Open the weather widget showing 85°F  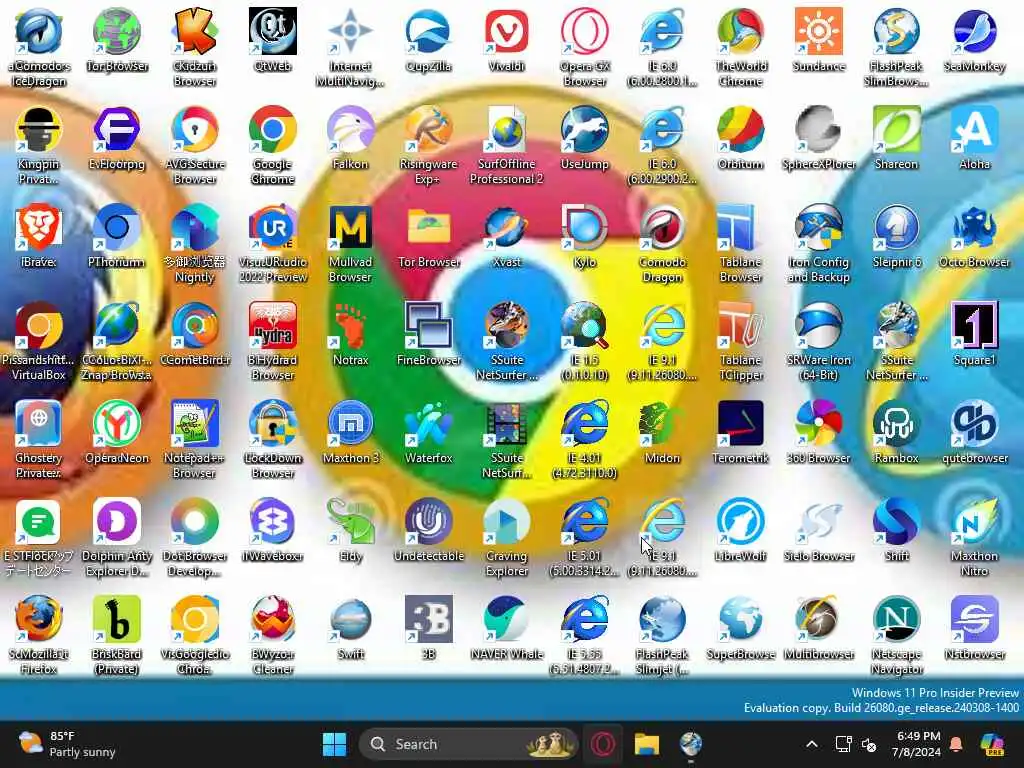click(67, 744)
